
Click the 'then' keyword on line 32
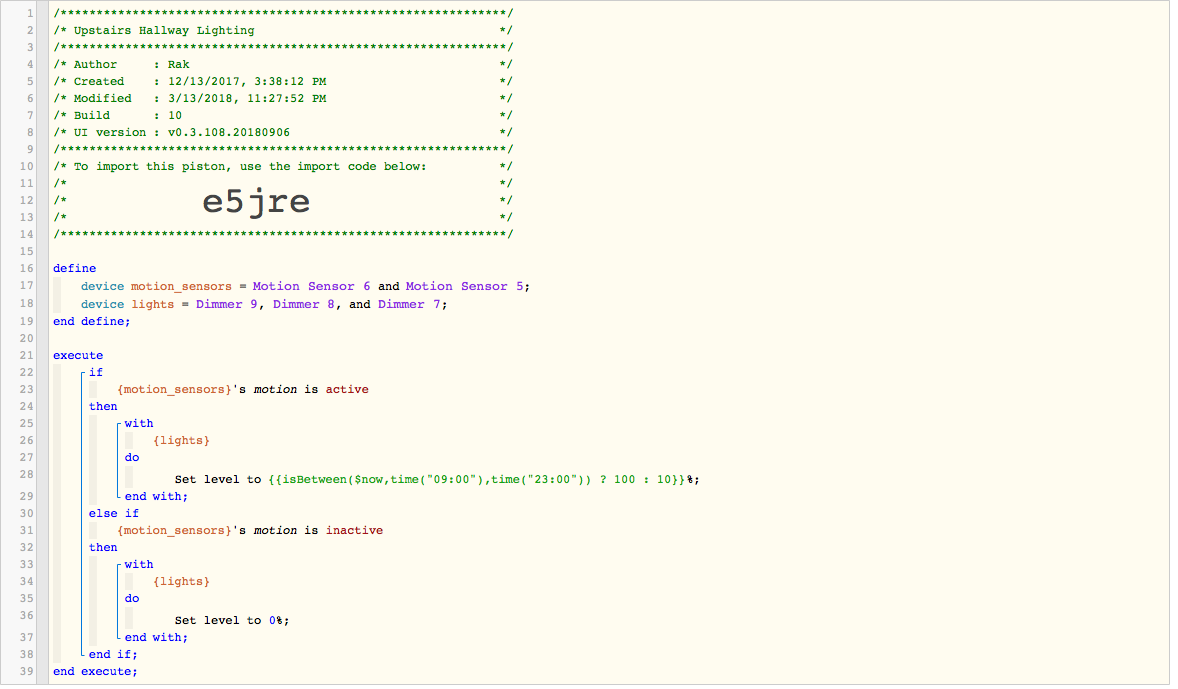(103, 548)
